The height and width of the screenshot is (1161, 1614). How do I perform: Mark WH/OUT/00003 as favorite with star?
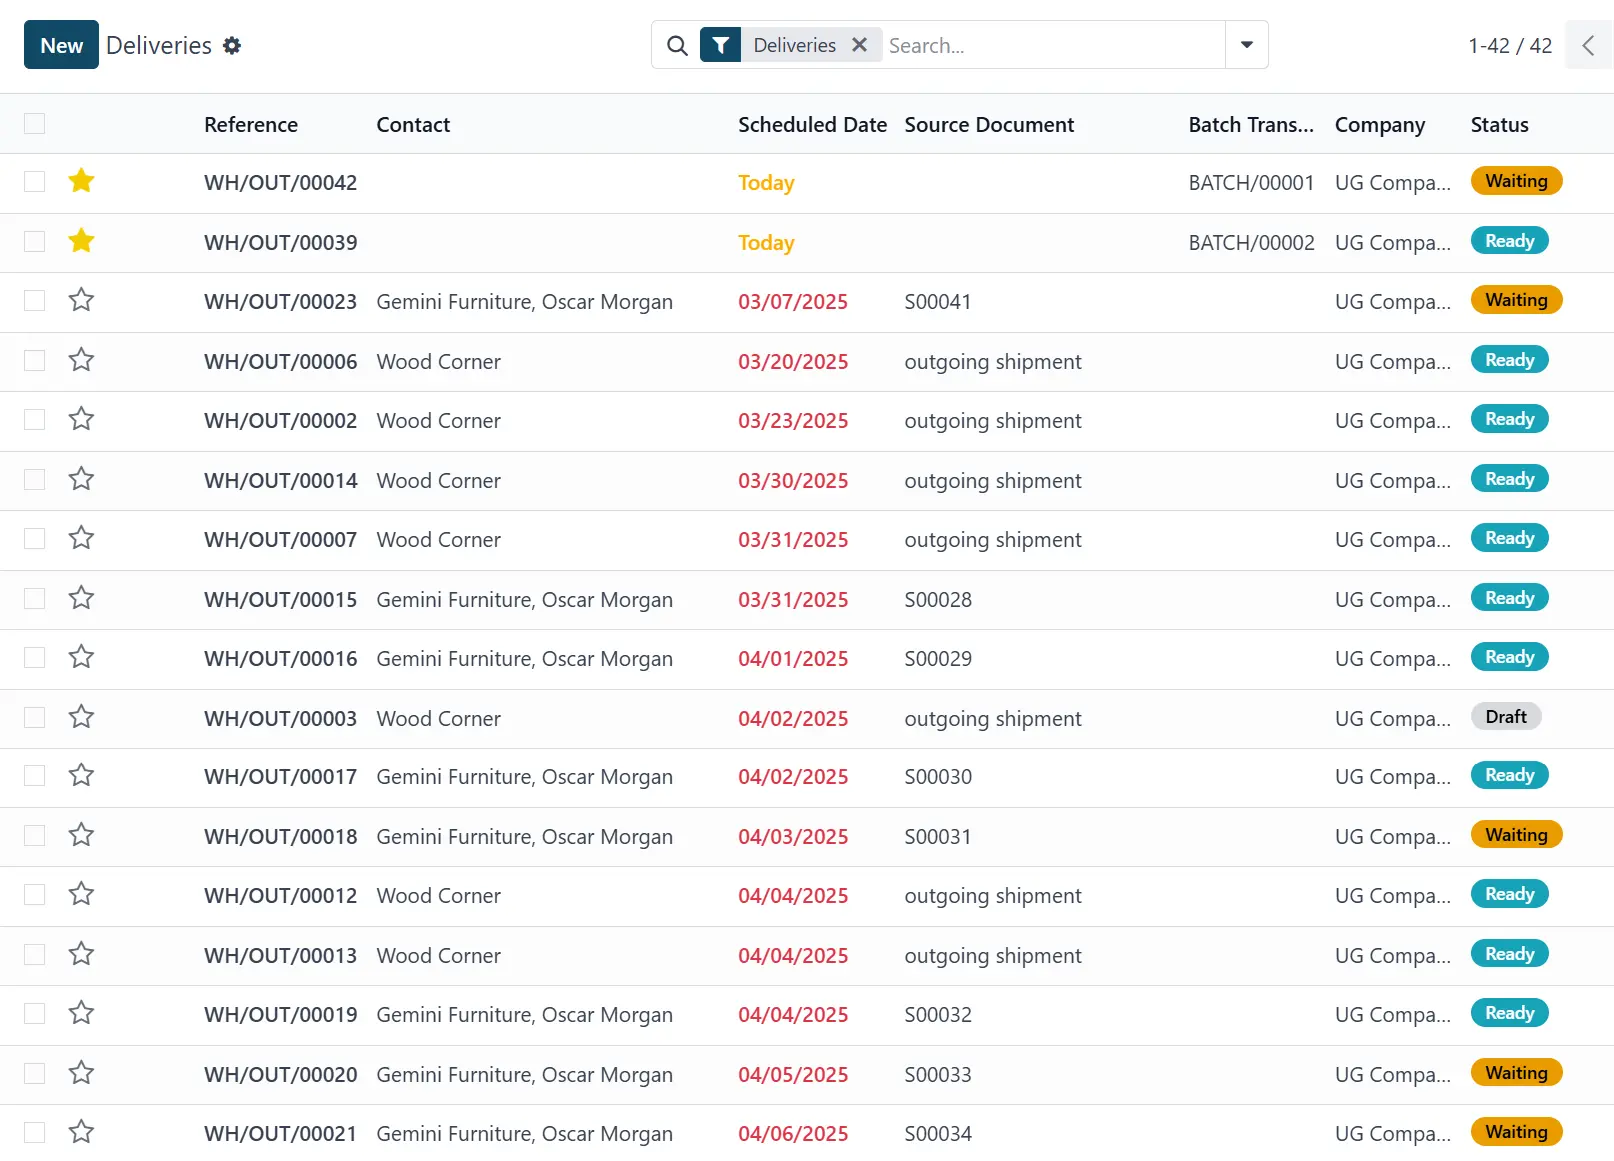(x=81, y=717)
